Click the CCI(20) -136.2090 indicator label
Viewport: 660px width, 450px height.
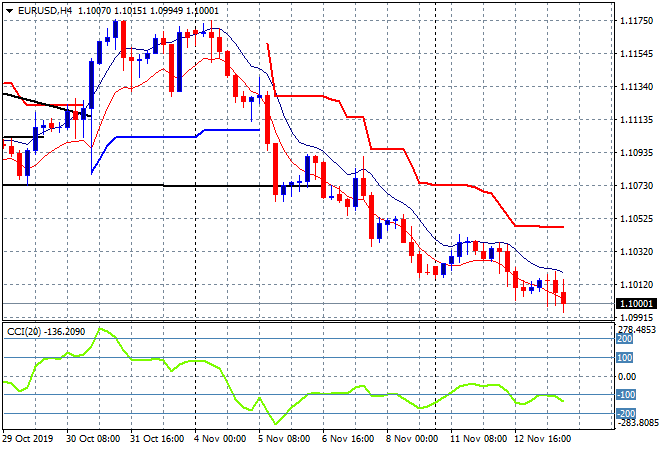pyautogui.click(x=46, y=332)
